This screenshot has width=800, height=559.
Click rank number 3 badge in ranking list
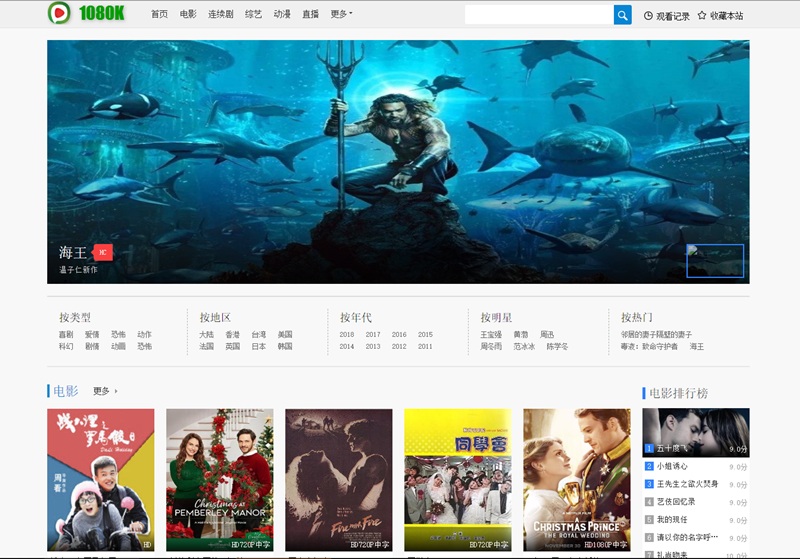coord(648,484)
